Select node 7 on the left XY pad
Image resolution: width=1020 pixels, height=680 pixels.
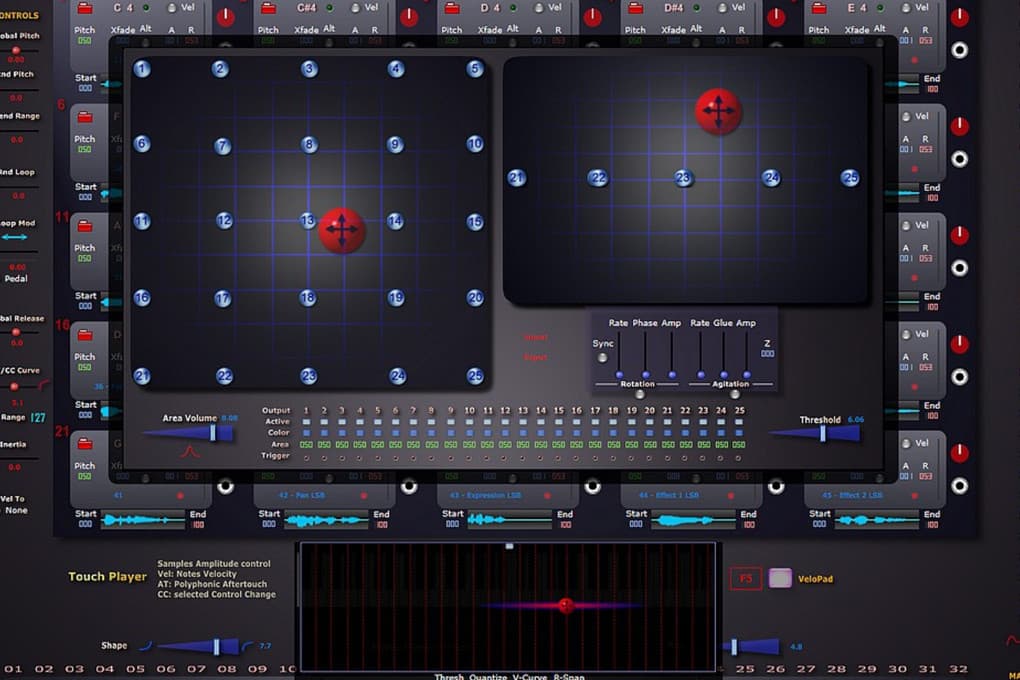222,146
